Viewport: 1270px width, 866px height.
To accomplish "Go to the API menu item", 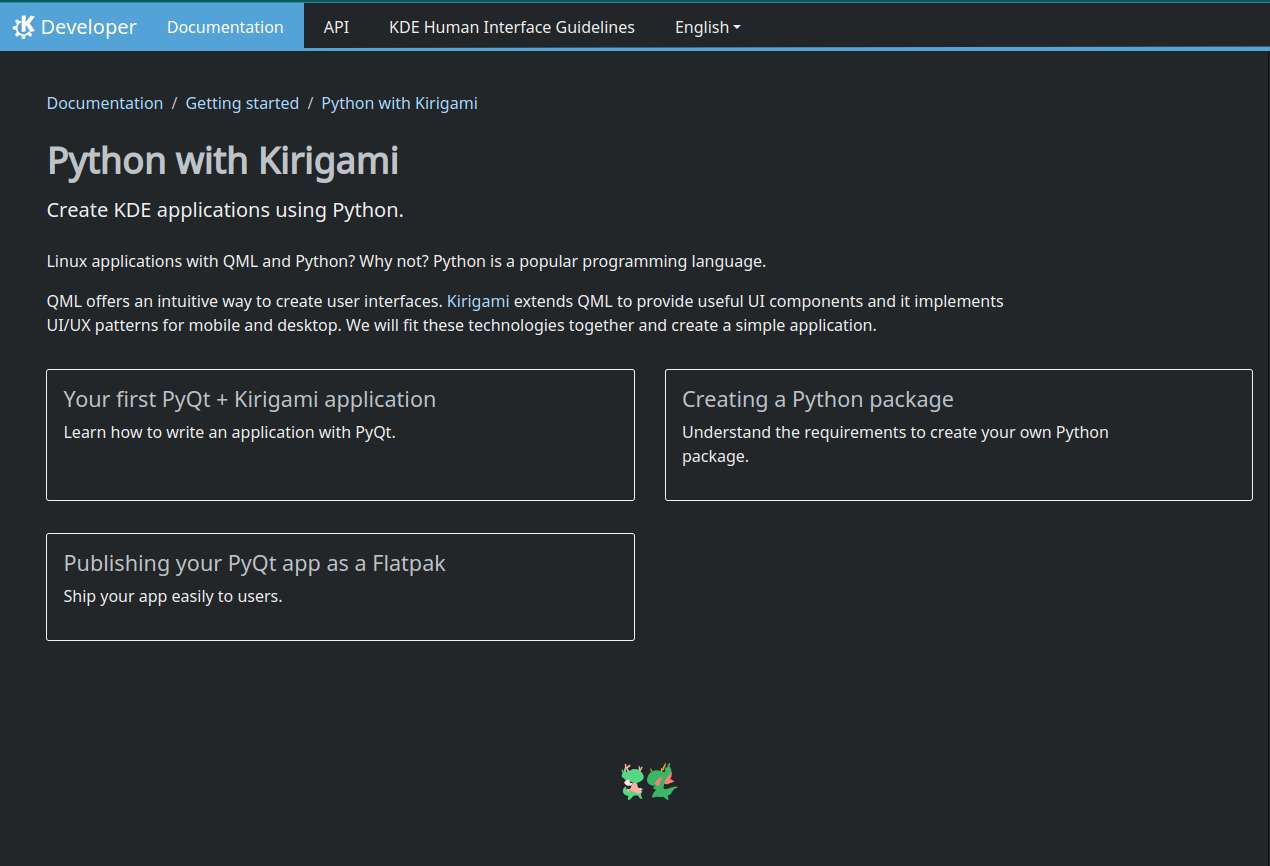I will (336, 27).
